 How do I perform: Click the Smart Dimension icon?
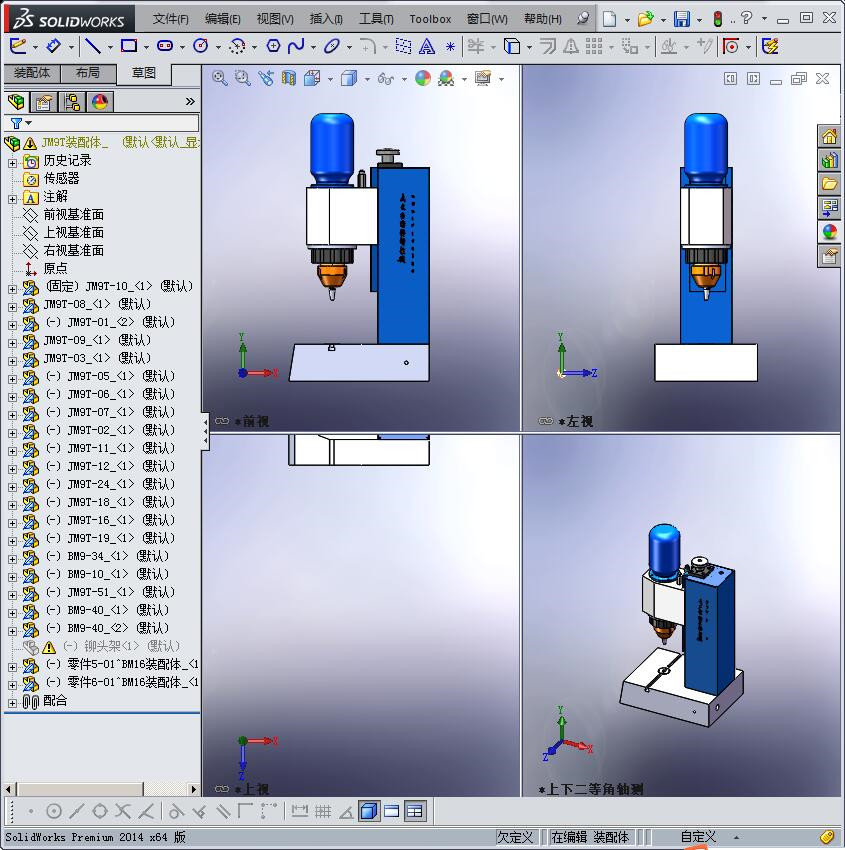pos(53,47)
